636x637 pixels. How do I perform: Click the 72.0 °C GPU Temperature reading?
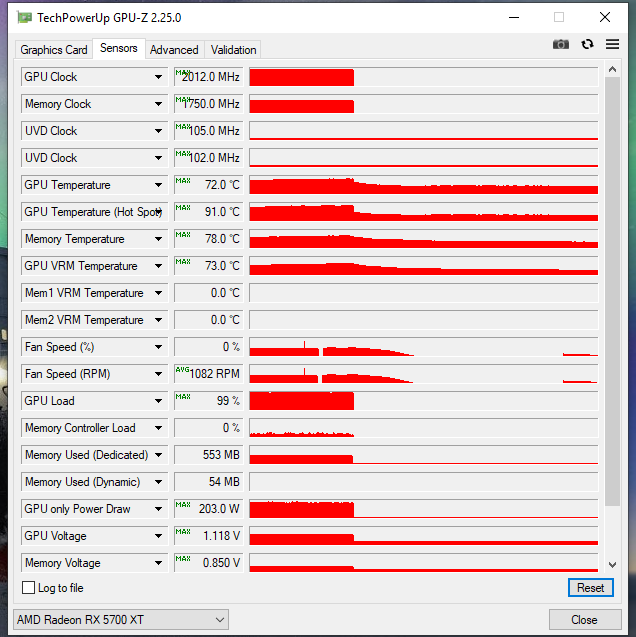tap(208, 185)
